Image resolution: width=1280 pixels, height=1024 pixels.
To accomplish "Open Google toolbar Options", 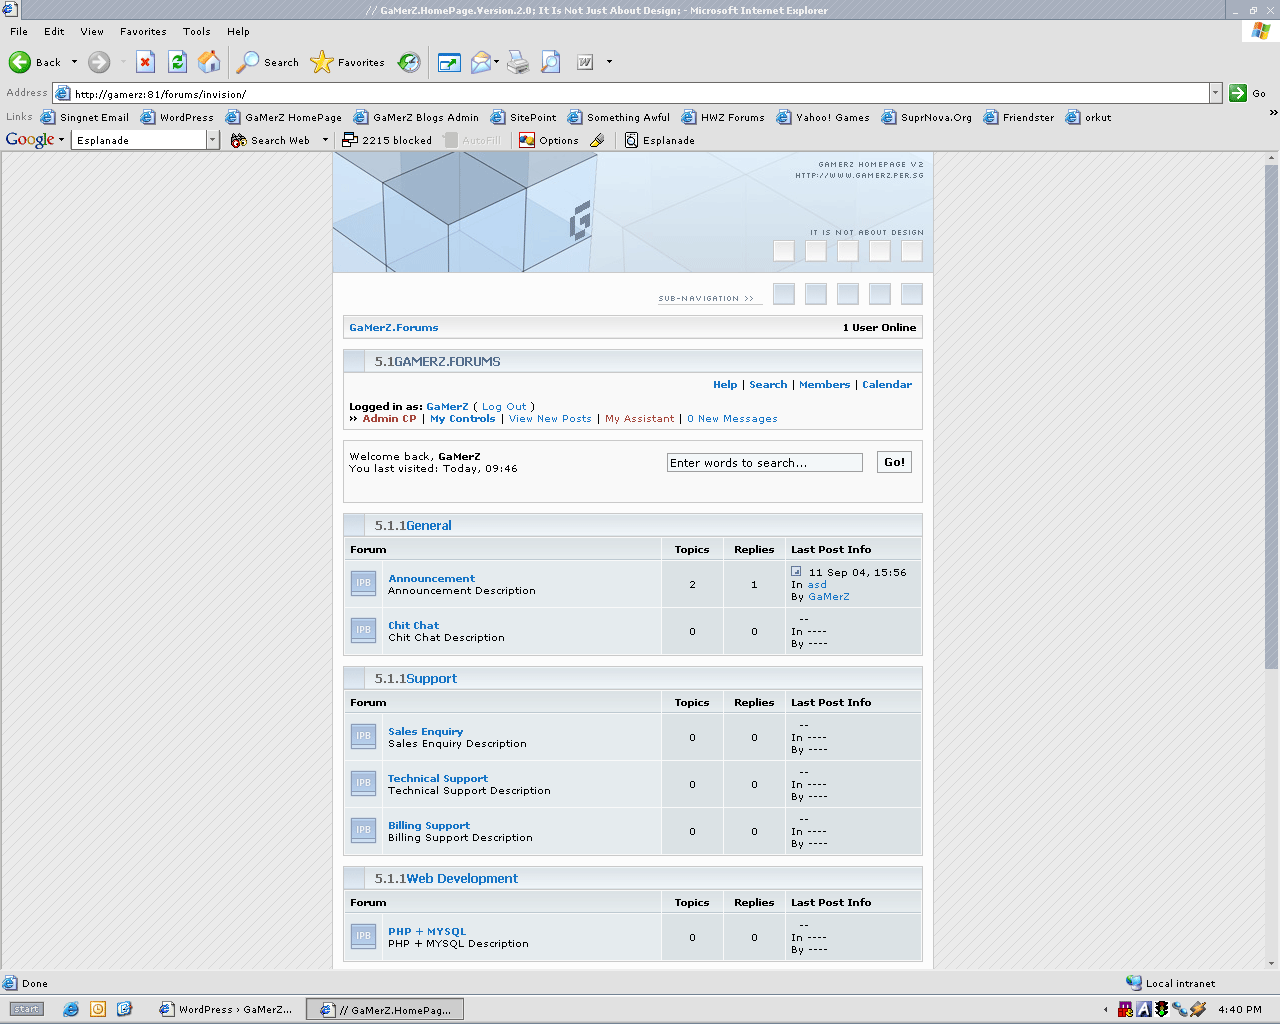I will [x=548, y=140].
